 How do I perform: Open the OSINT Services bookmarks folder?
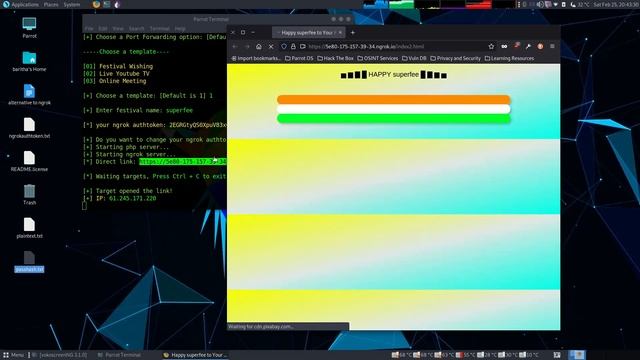click(x=378, y=58)
